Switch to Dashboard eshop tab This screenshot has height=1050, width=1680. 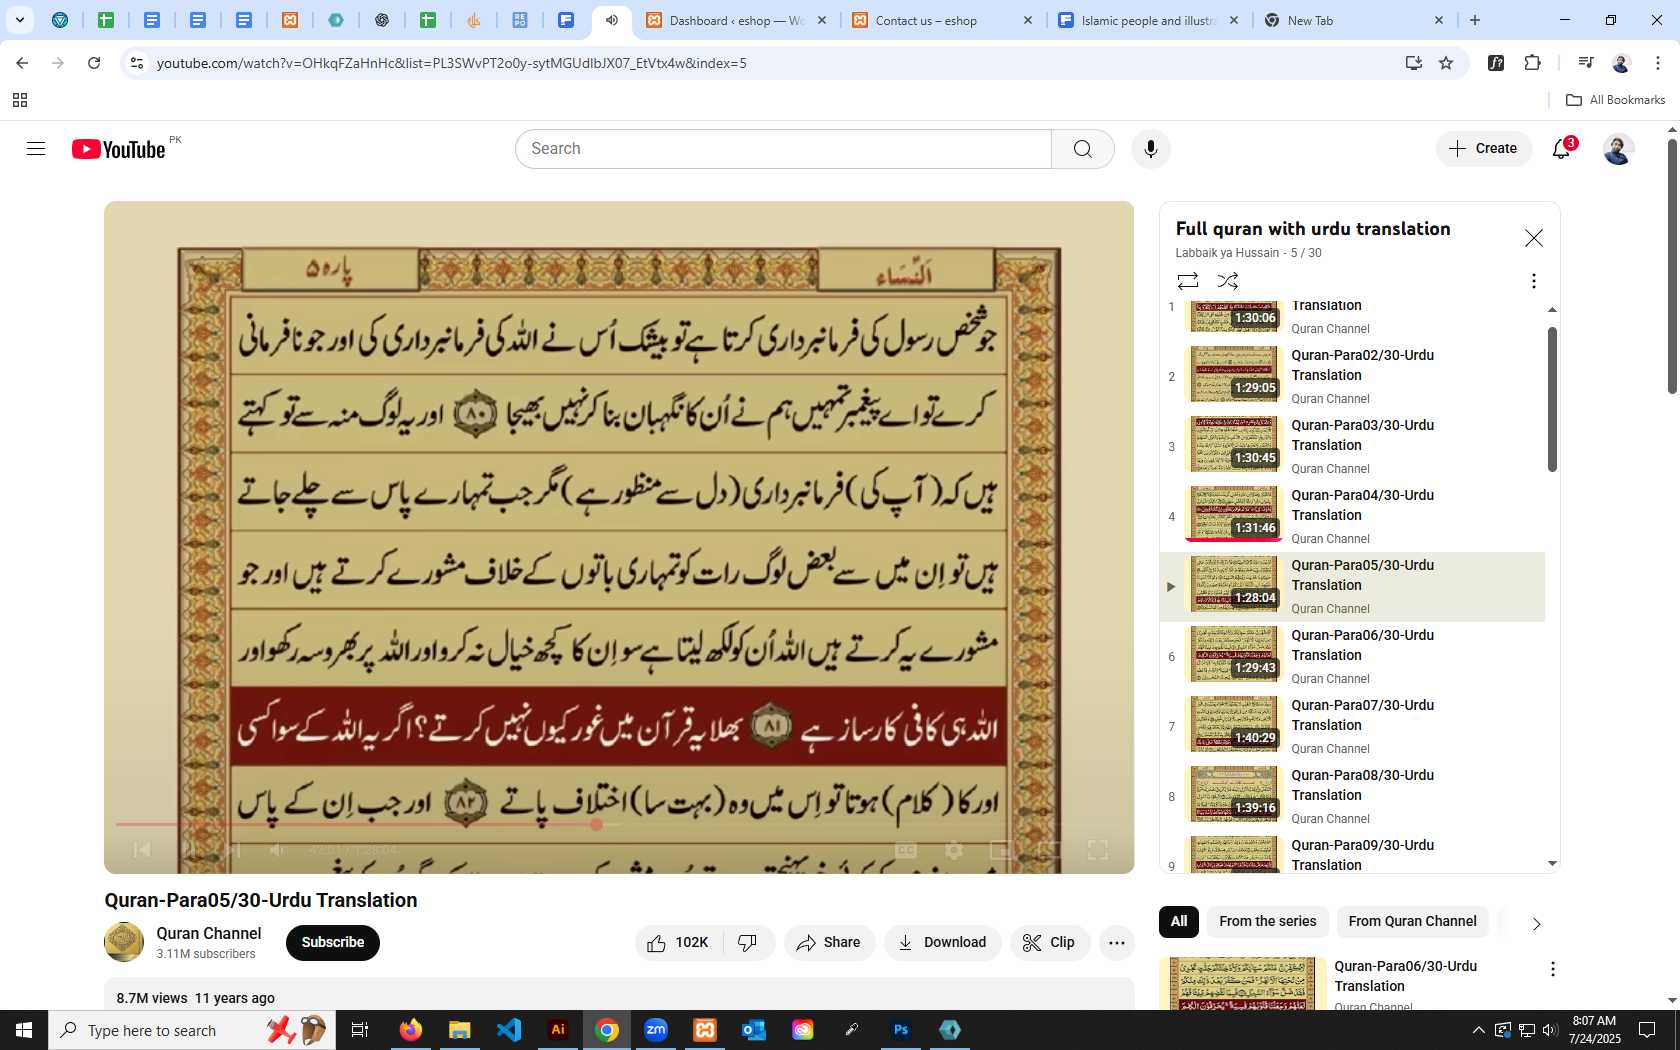[x=737, y=20]
